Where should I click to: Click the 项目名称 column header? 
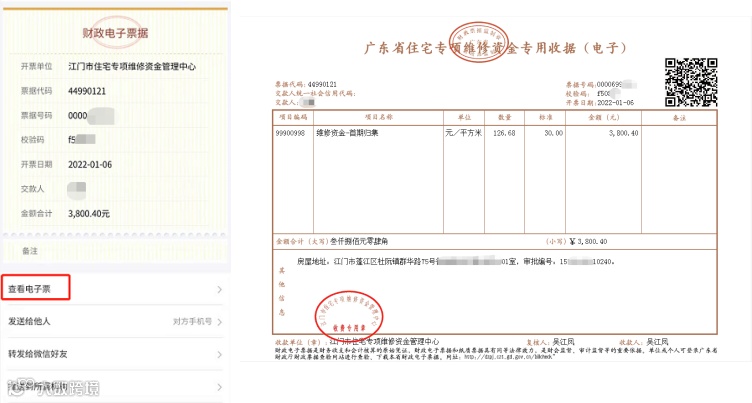click(x=378, y=117)
